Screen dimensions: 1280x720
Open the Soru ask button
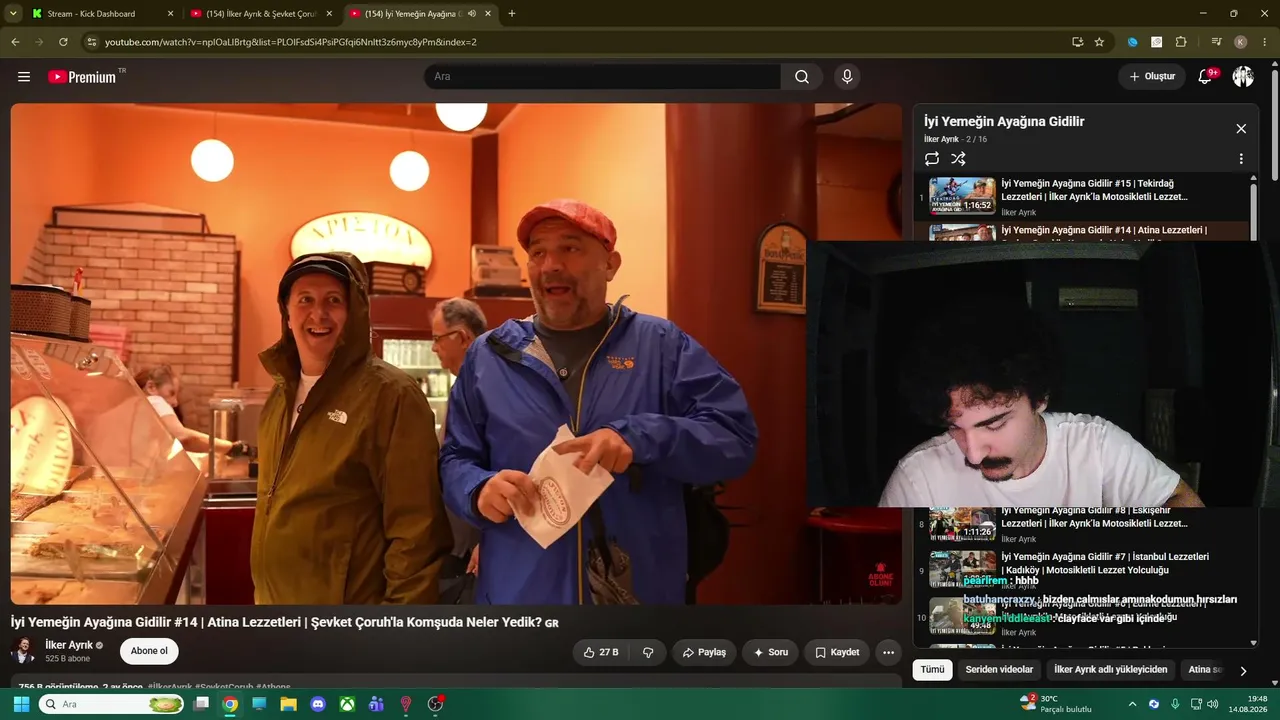tap(771, 652)
